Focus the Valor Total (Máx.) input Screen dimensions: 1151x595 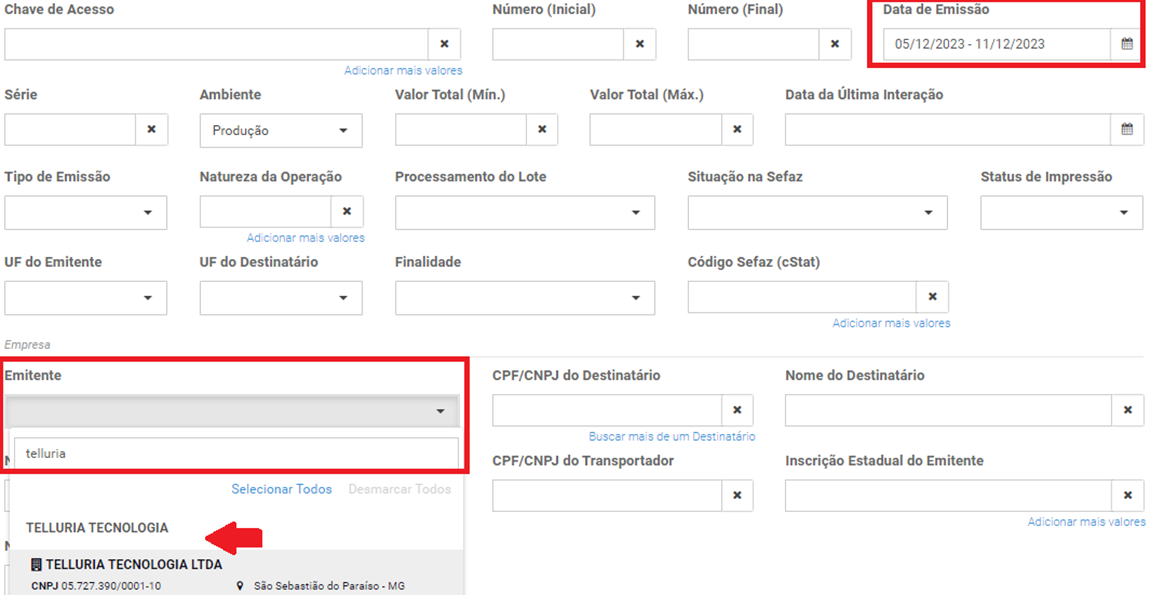click(x=656, y=129)
